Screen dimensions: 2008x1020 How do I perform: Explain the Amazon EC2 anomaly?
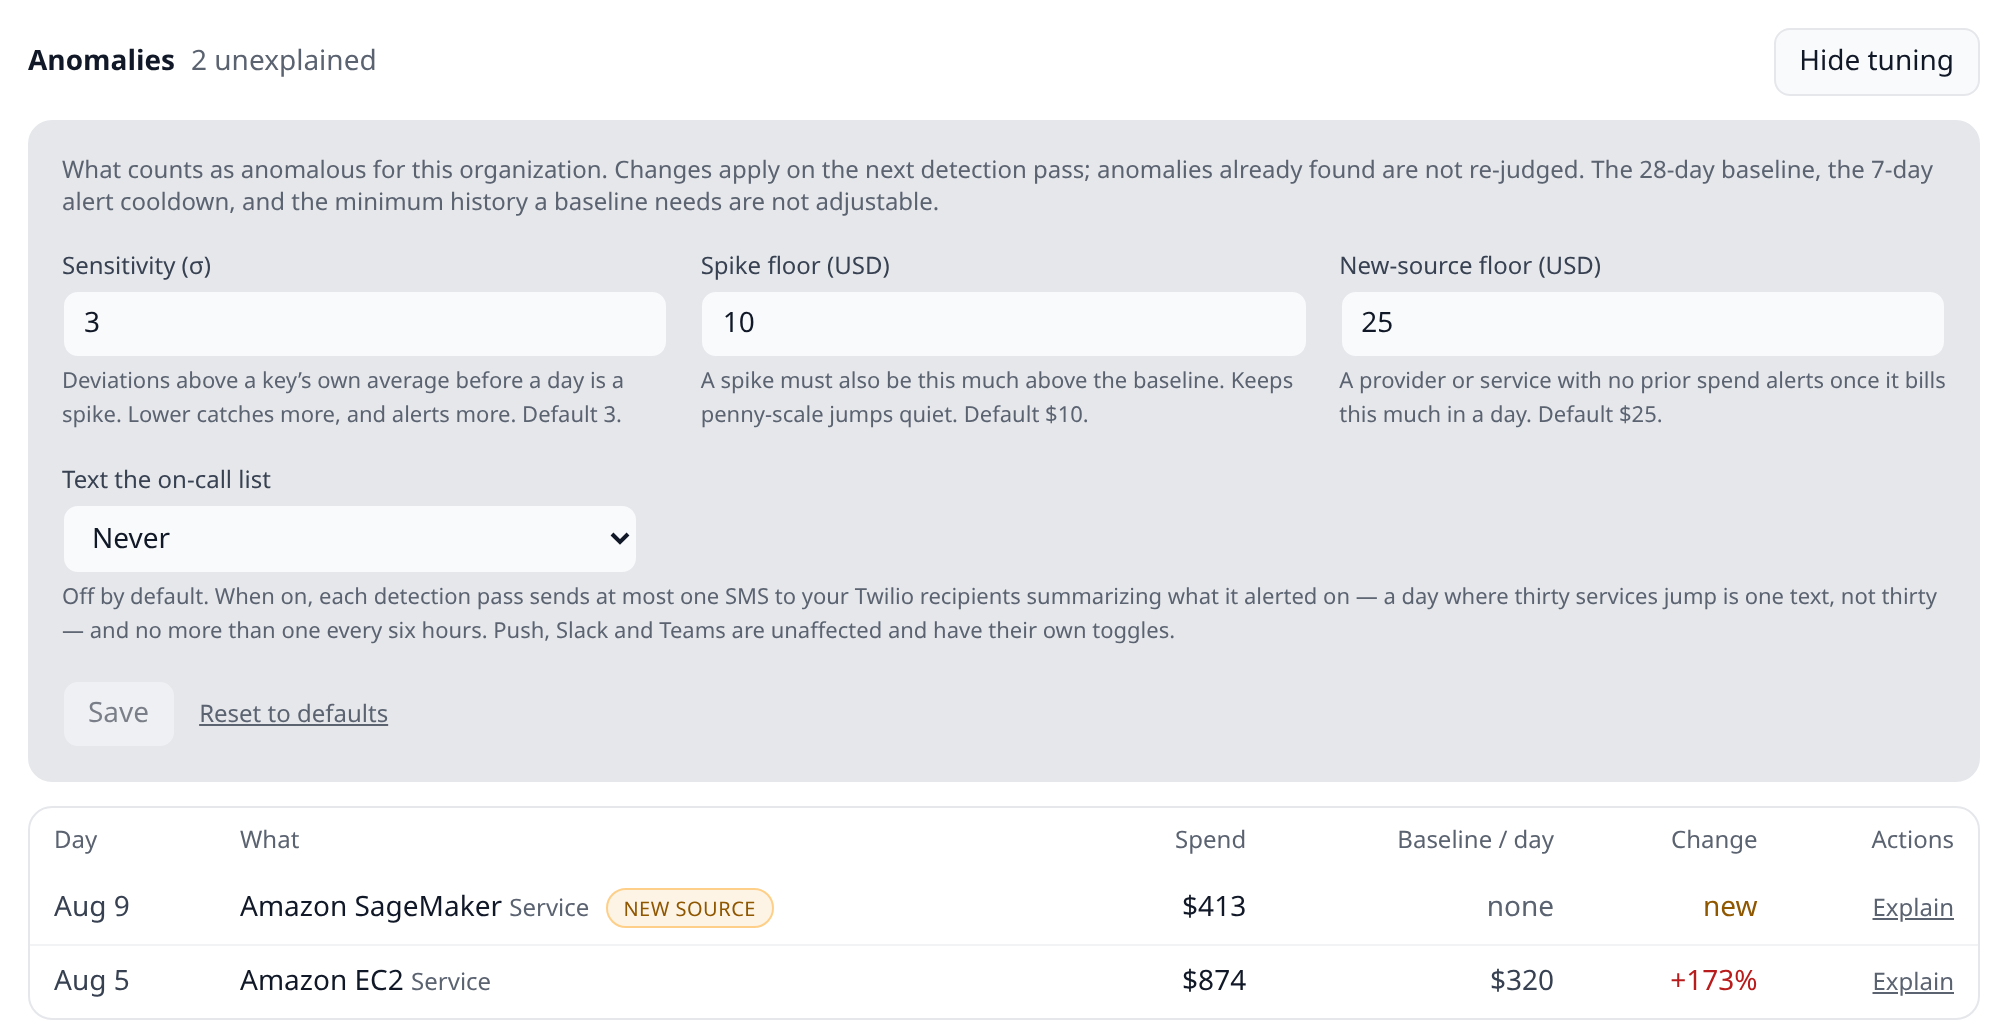pyautogui.click(x=1912, y=982)
